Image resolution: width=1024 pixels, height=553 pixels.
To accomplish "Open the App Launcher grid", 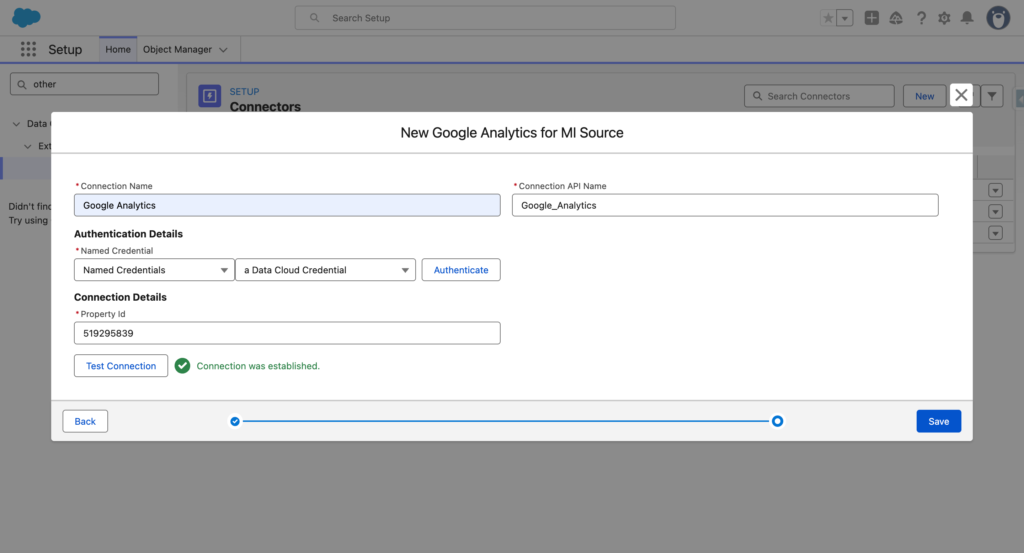I will coord(28,50).
